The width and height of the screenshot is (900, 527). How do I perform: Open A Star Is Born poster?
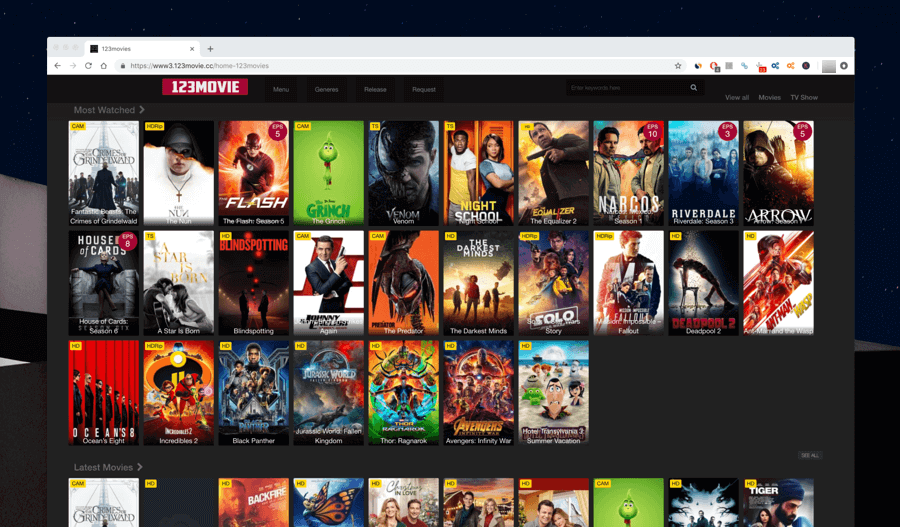(179, 283)
